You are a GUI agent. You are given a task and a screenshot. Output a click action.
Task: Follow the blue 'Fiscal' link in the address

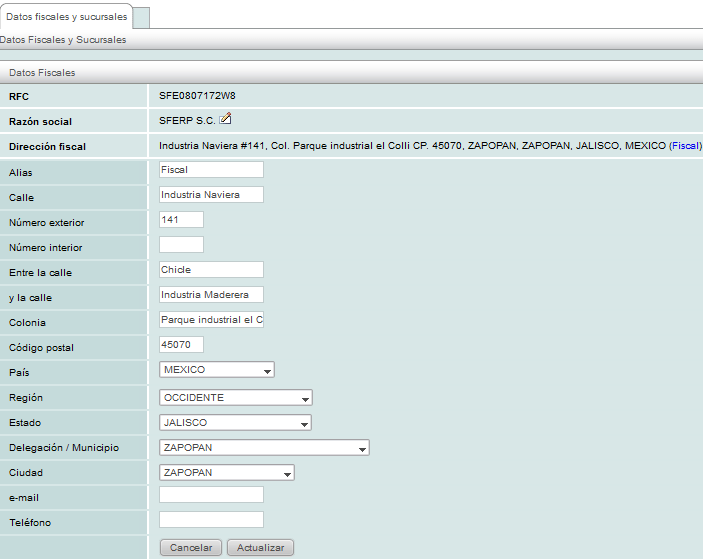click(x=685, y=146)
